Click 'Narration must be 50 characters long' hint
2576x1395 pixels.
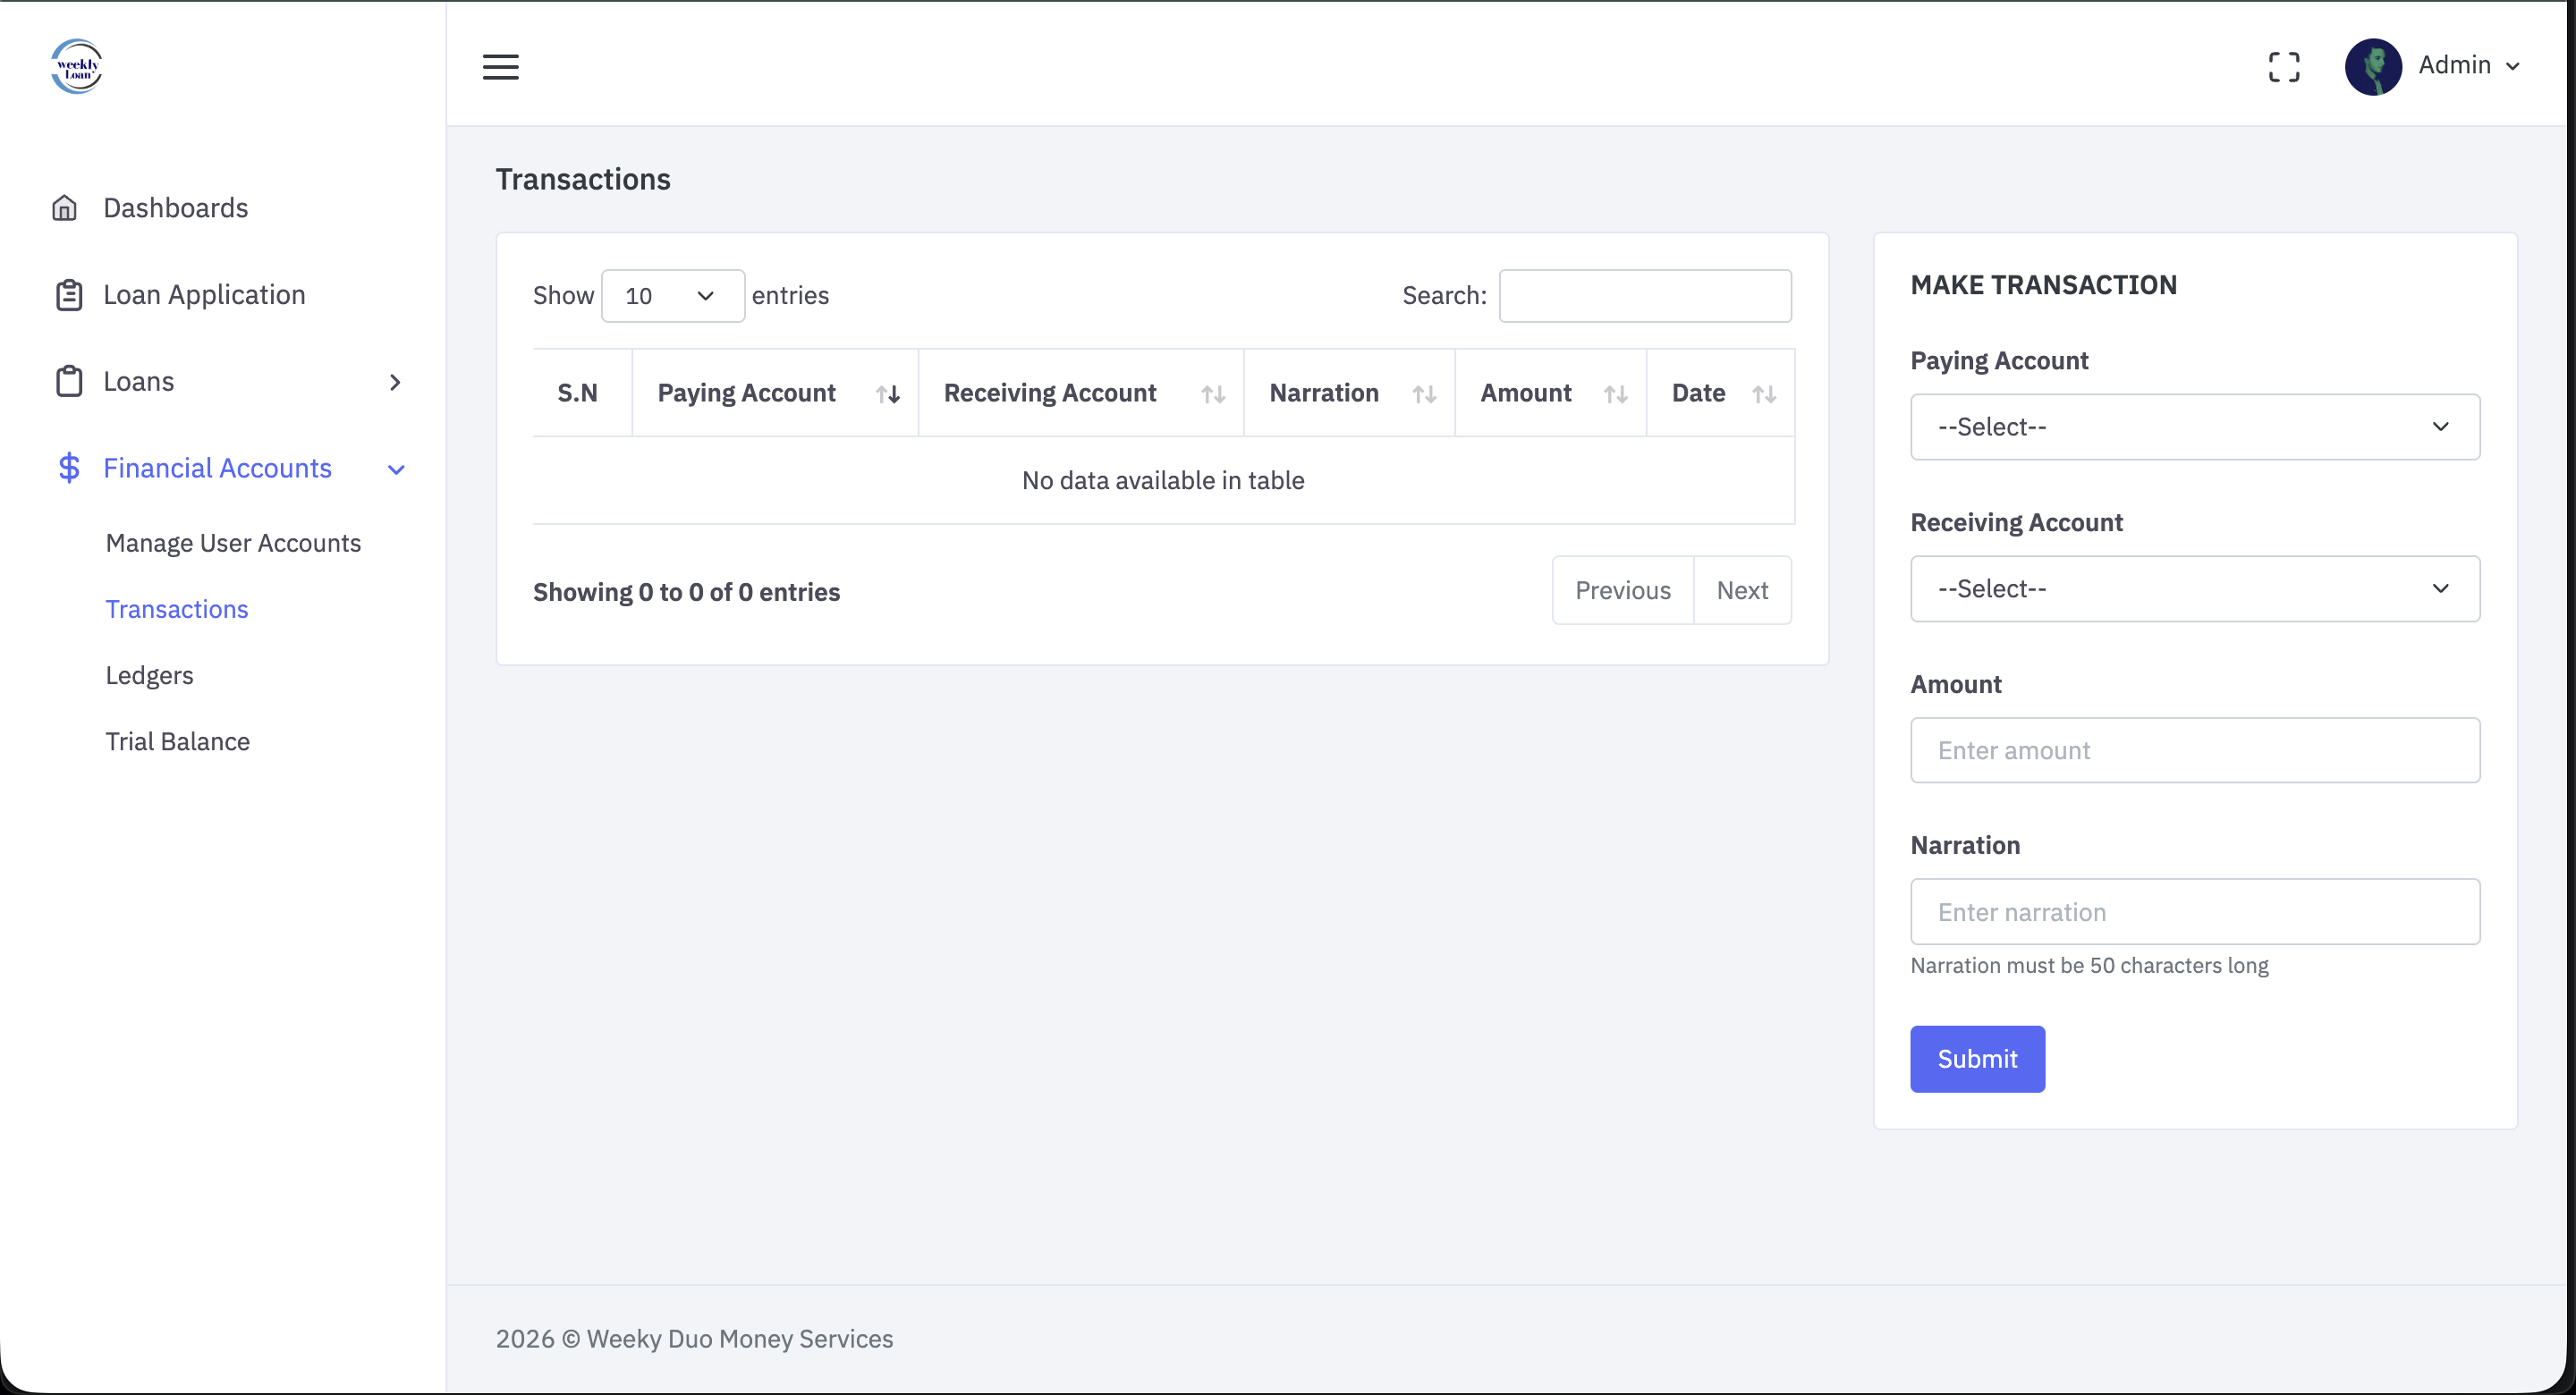click(x=2089, y=966)
